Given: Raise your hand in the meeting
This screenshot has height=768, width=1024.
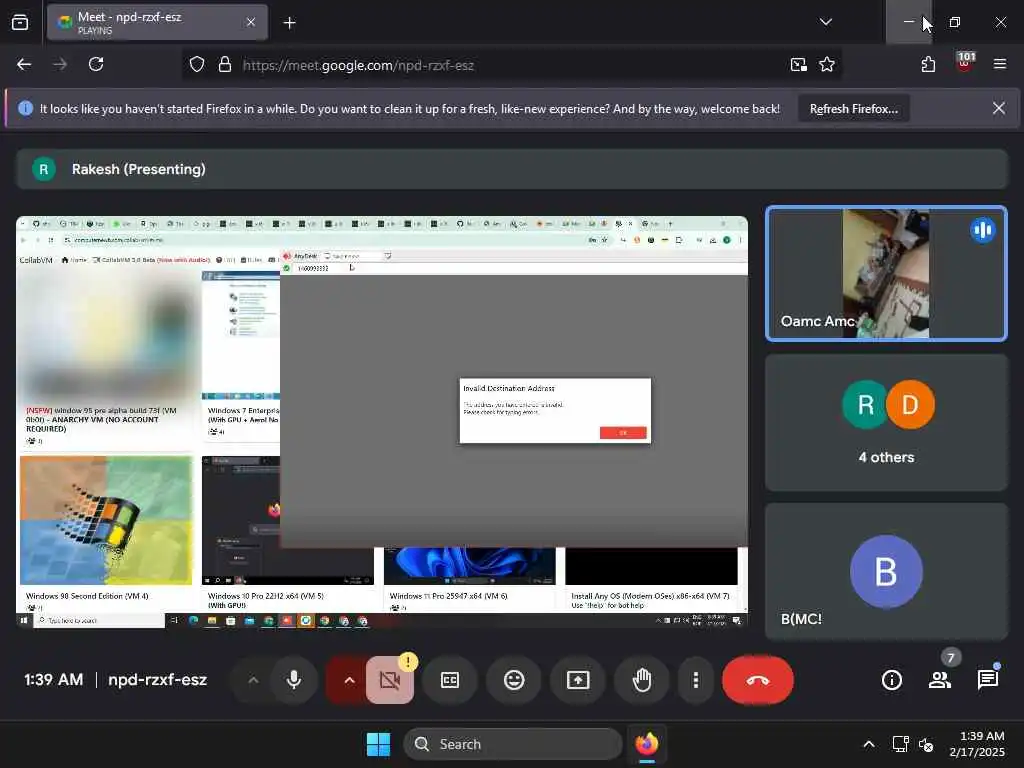Looking at the screenshot, I should point(642,680).
